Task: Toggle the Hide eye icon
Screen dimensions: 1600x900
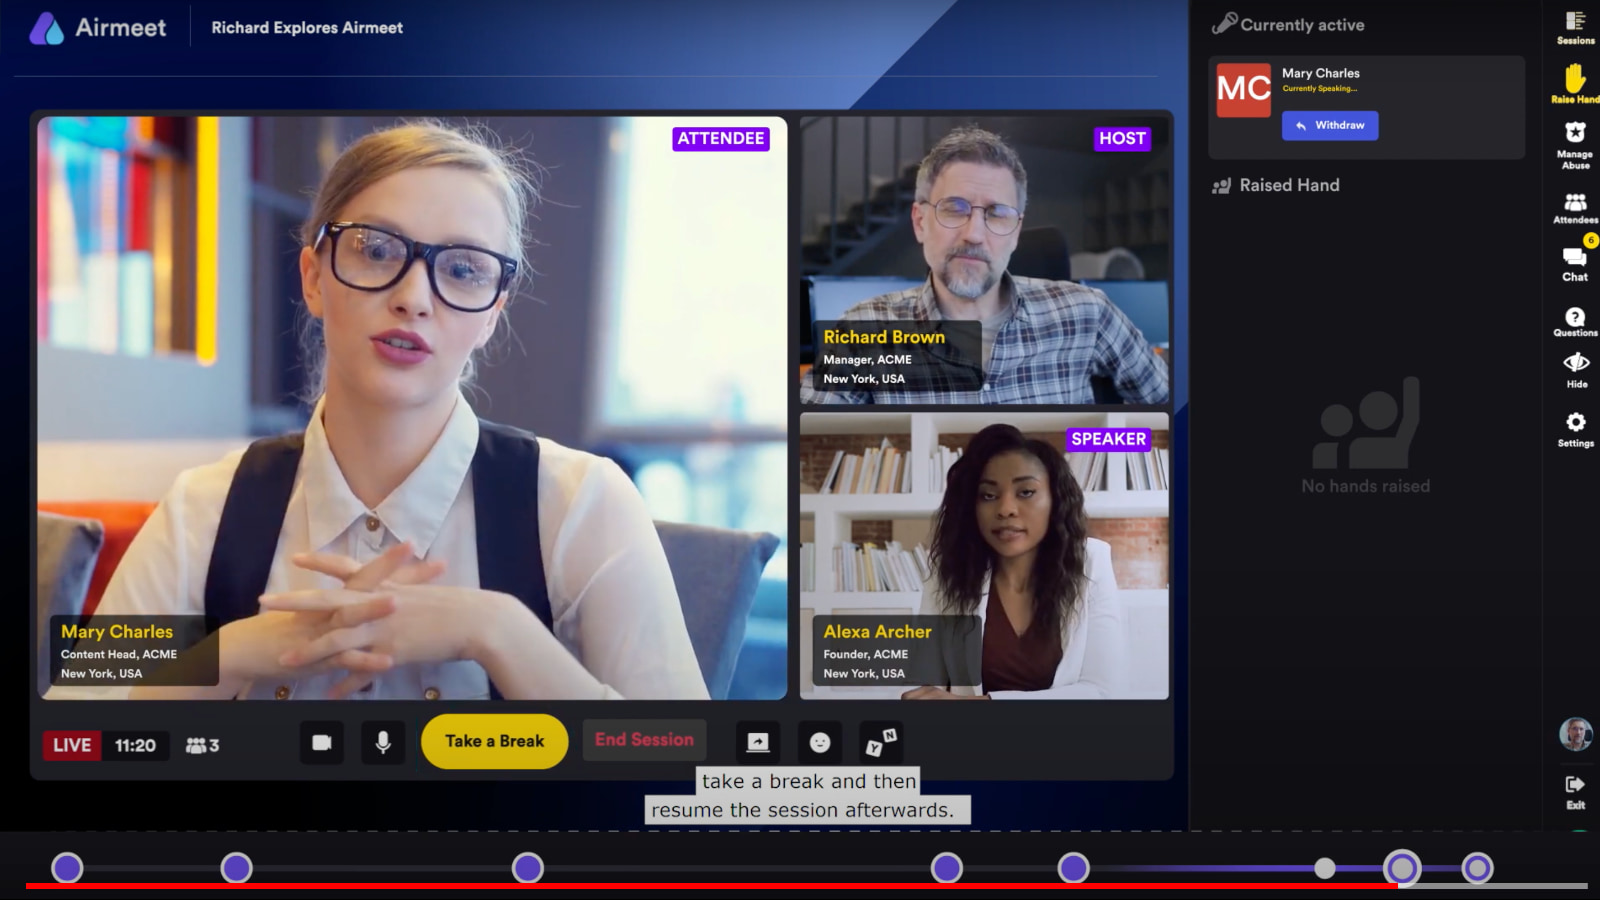Action: coord(1576,370)
